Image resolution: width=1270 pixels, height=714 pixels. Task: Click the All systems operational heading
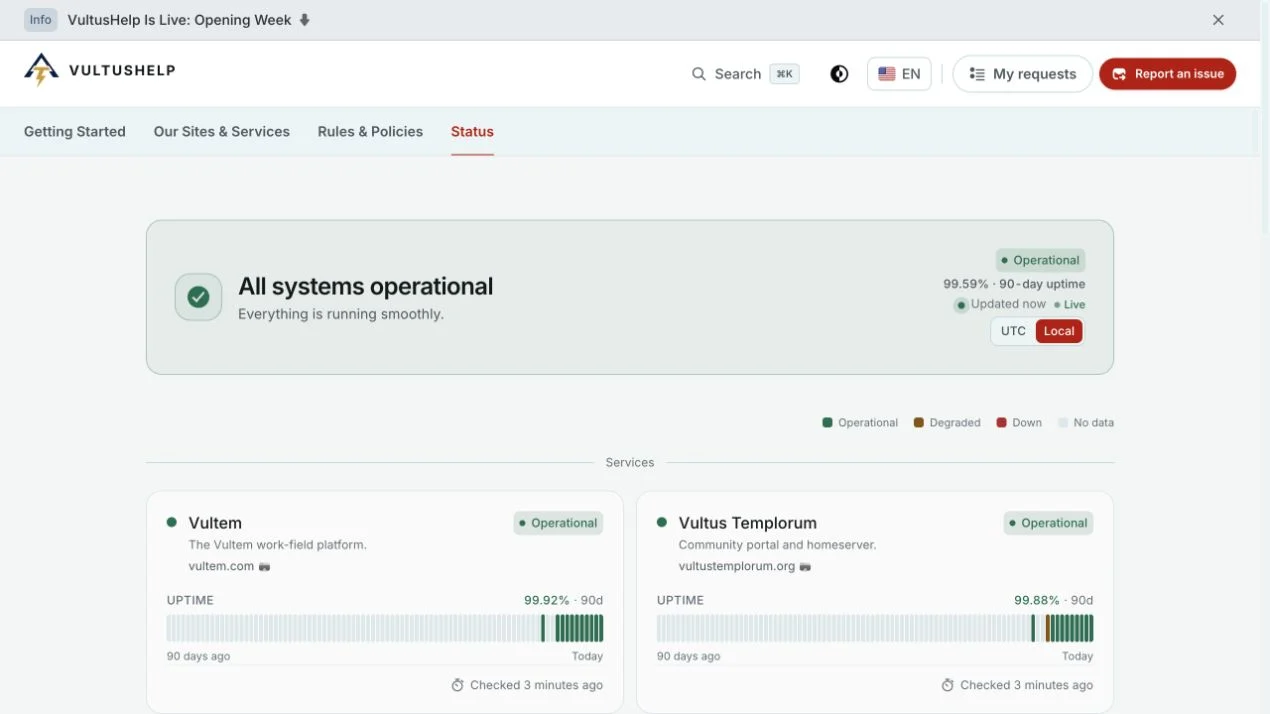366,286
